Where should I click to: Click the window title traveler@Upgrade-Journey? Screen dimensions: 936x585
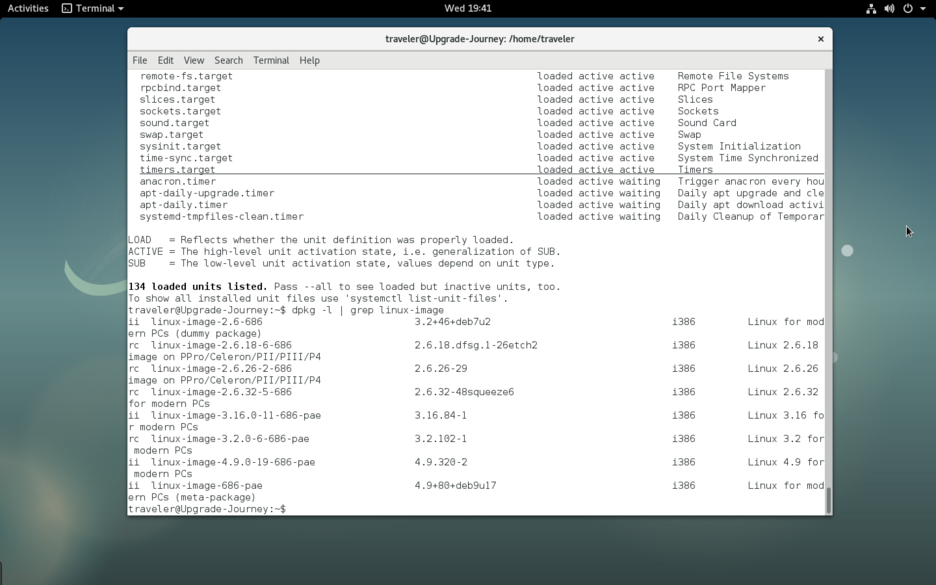click(x=479, y=39)
